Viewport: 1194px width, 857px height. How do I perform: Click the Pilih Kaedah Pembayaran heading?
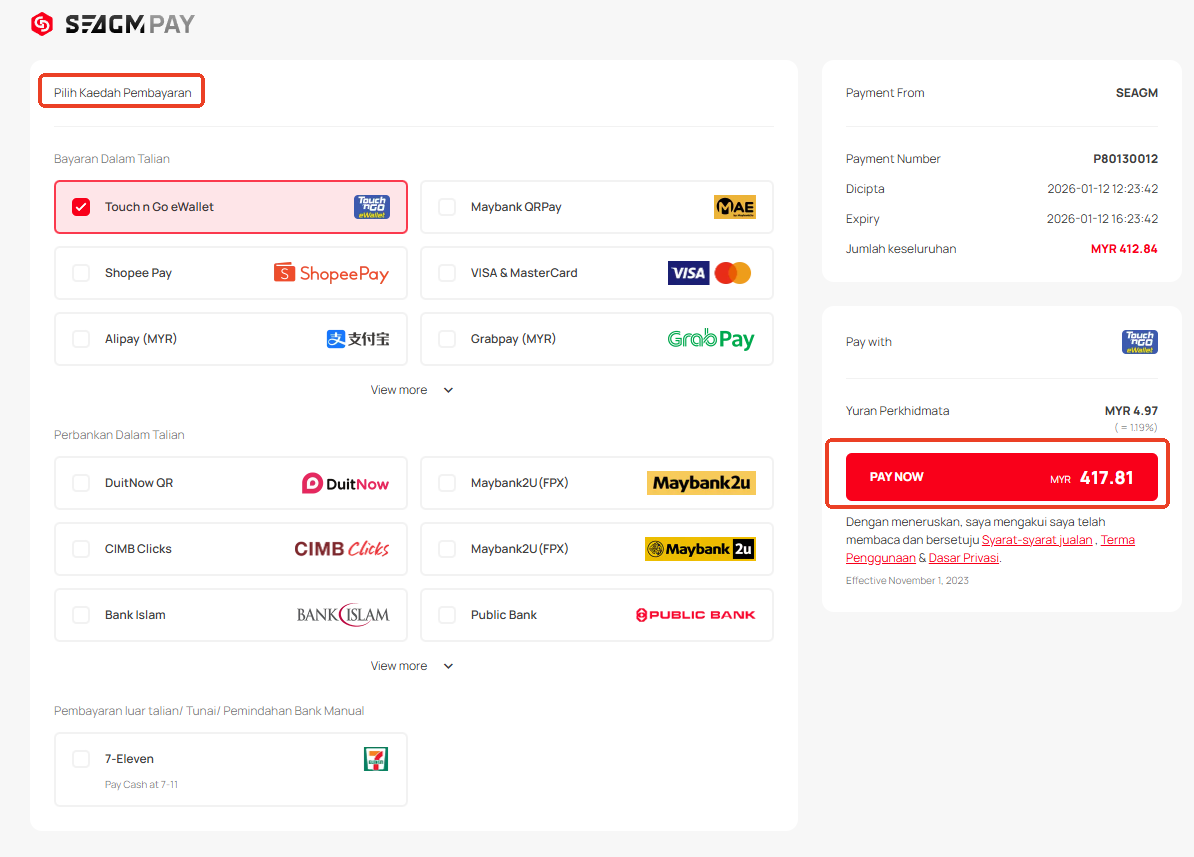pyautogui.click(x=122, y=92)
